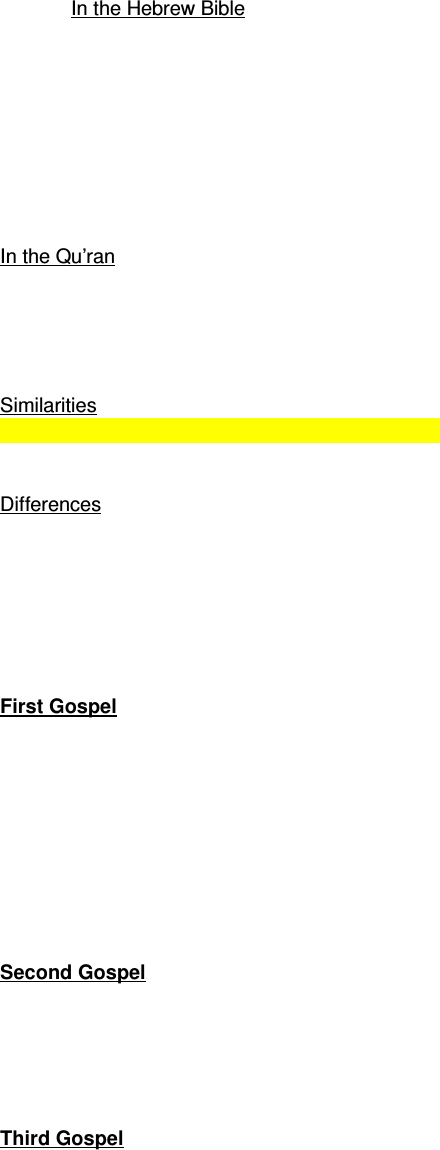Click the word "In" before "the Hebrew"
Viewport: 440px width, 1150px height.
[x=79, y=9]
